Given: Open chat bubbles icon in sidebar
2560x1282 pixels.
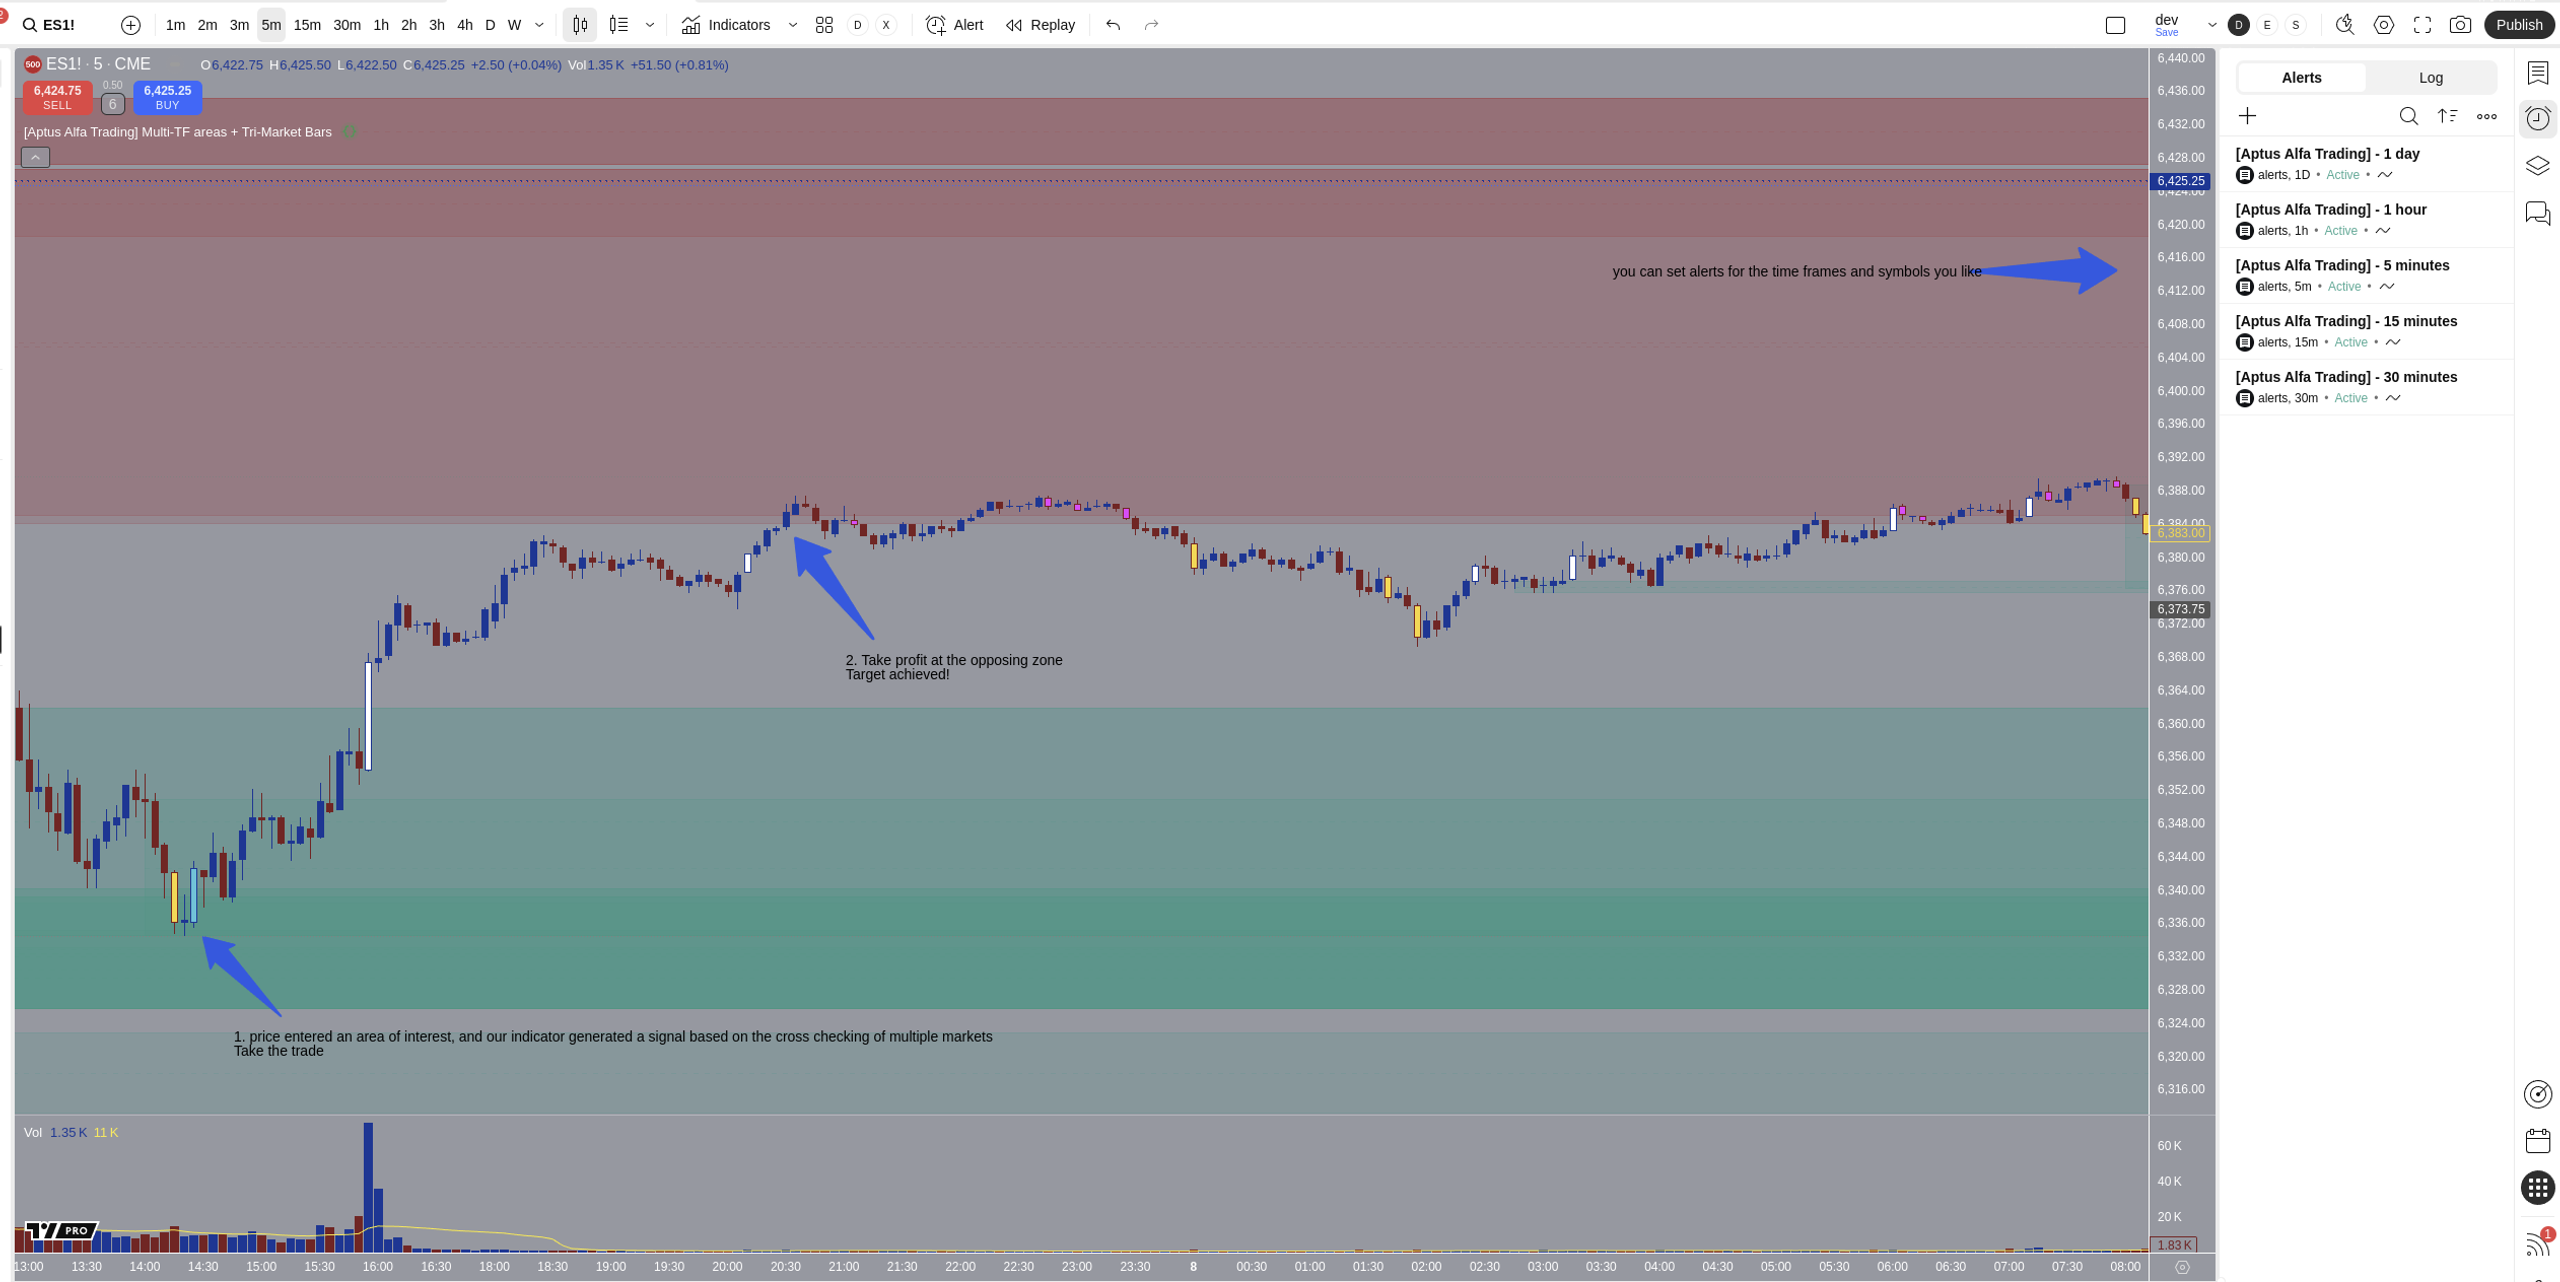Looking at the screenshot, I should pos(2538,213).
